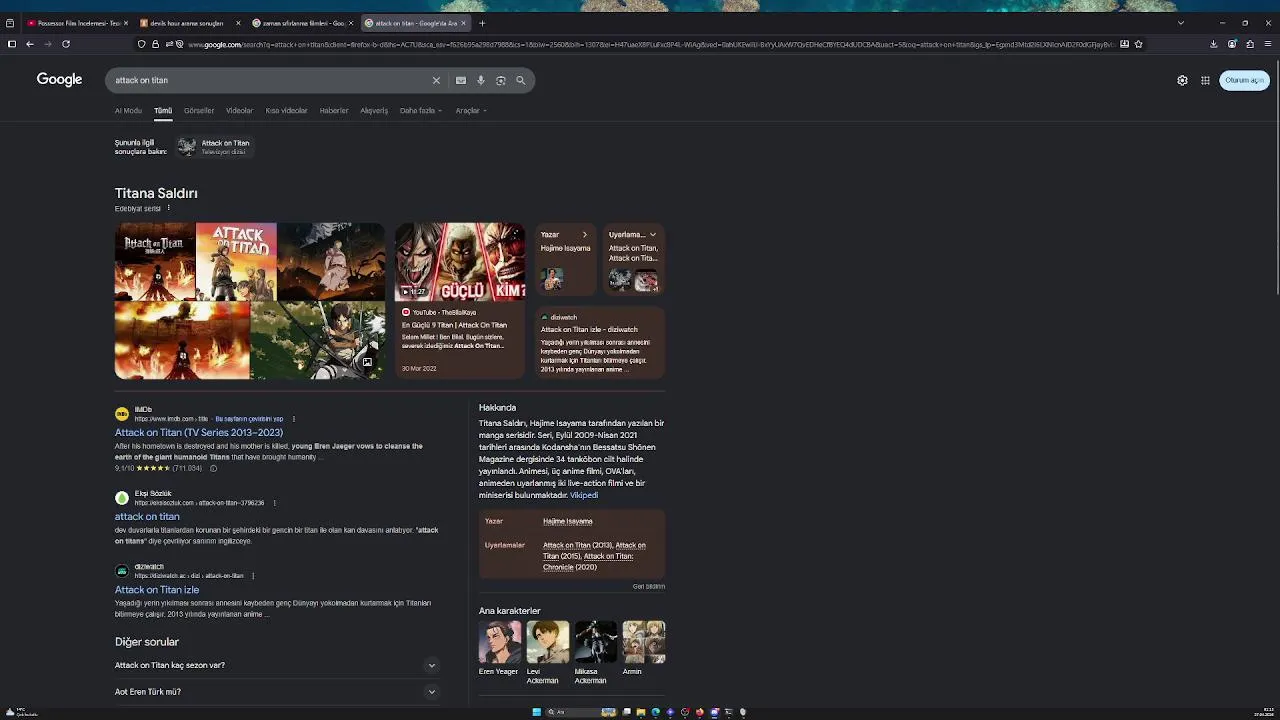The width and height of the screenshot is (1280, 720).
Task: Open Attack on Titan (TV Series 2013–2023) link
Action: coord(199,433)
